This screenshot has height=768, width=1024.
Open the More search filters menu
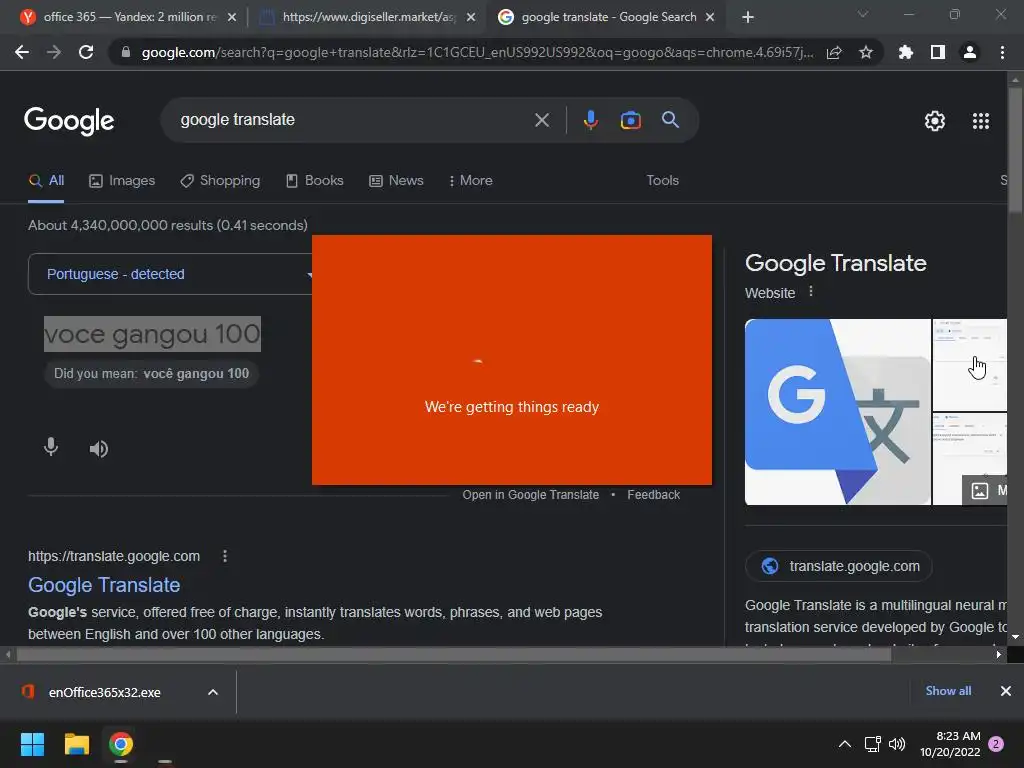coord(471,180)
